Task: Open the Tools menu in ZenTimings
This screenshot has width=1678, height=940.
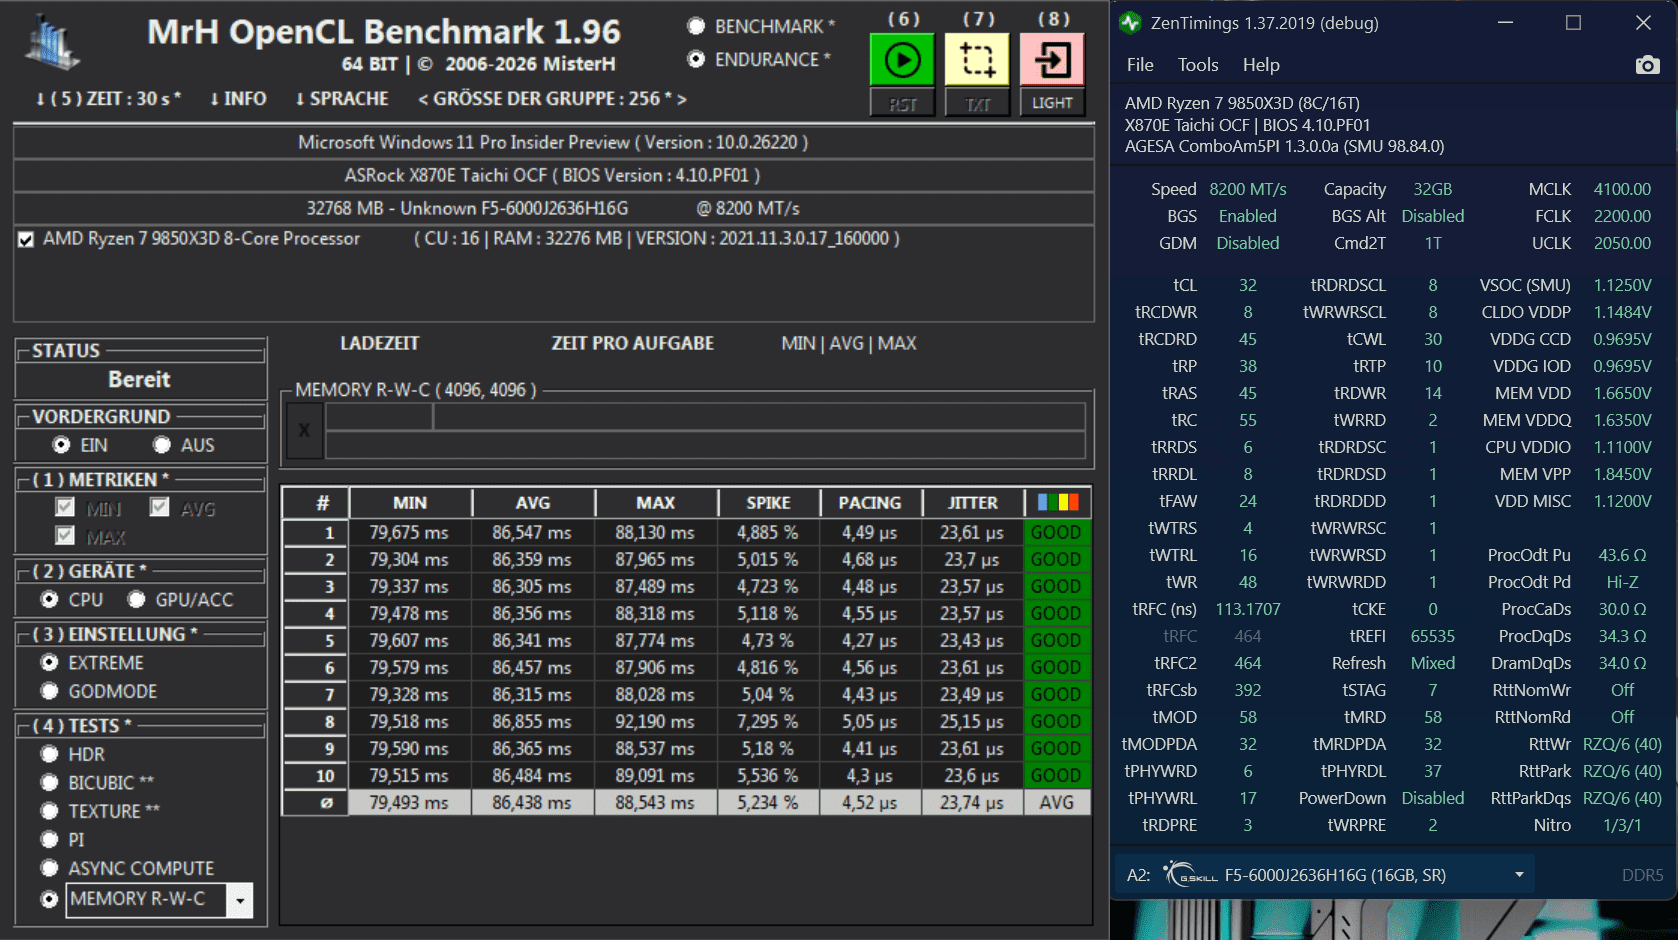Action: pyautogui.click(x=1198, y=65)
